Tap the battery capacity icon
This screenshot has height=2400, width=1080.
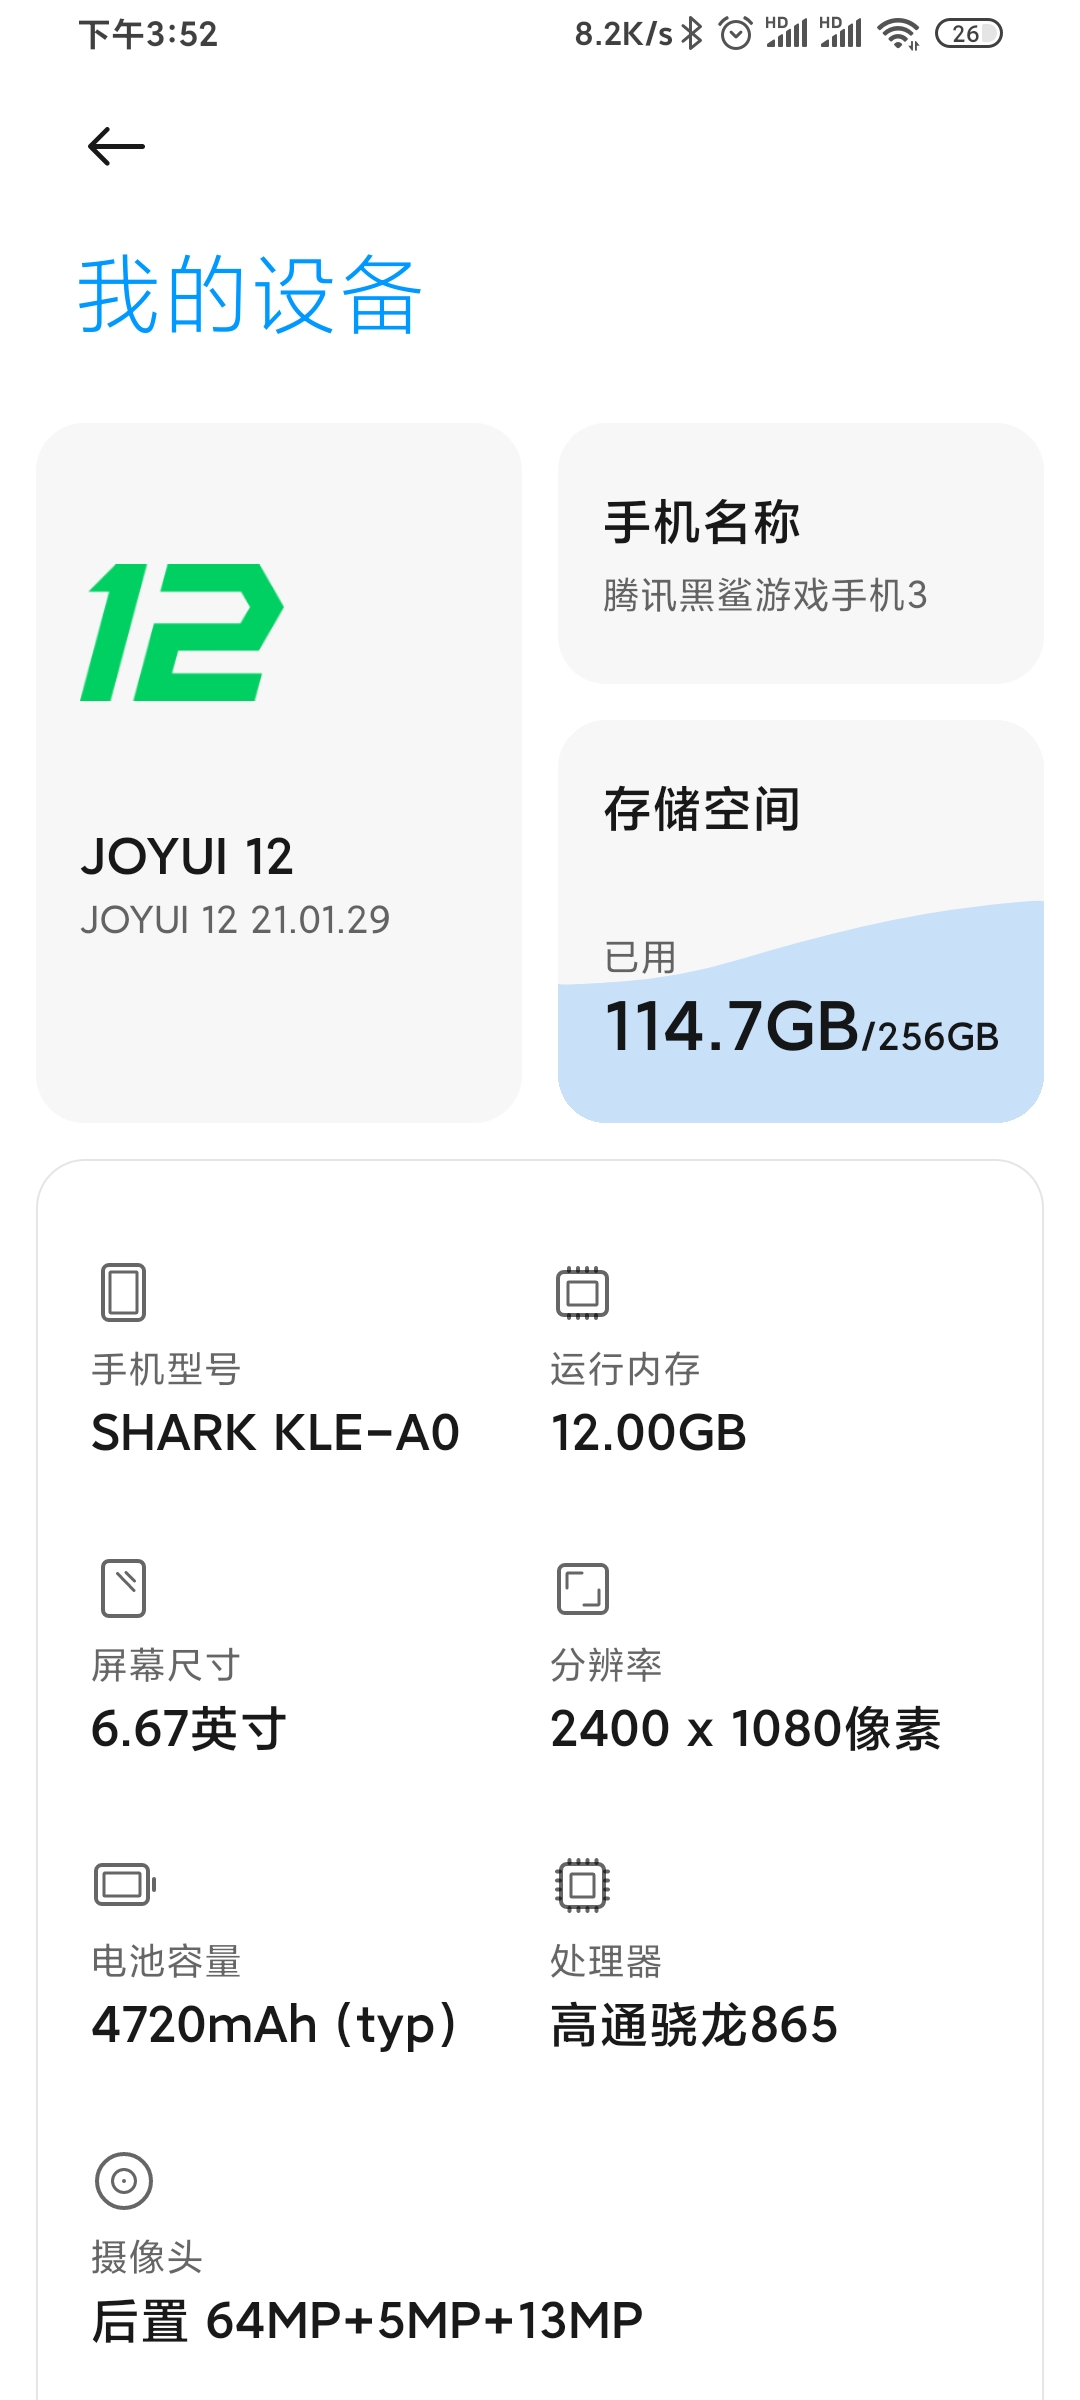[125, 1885]
